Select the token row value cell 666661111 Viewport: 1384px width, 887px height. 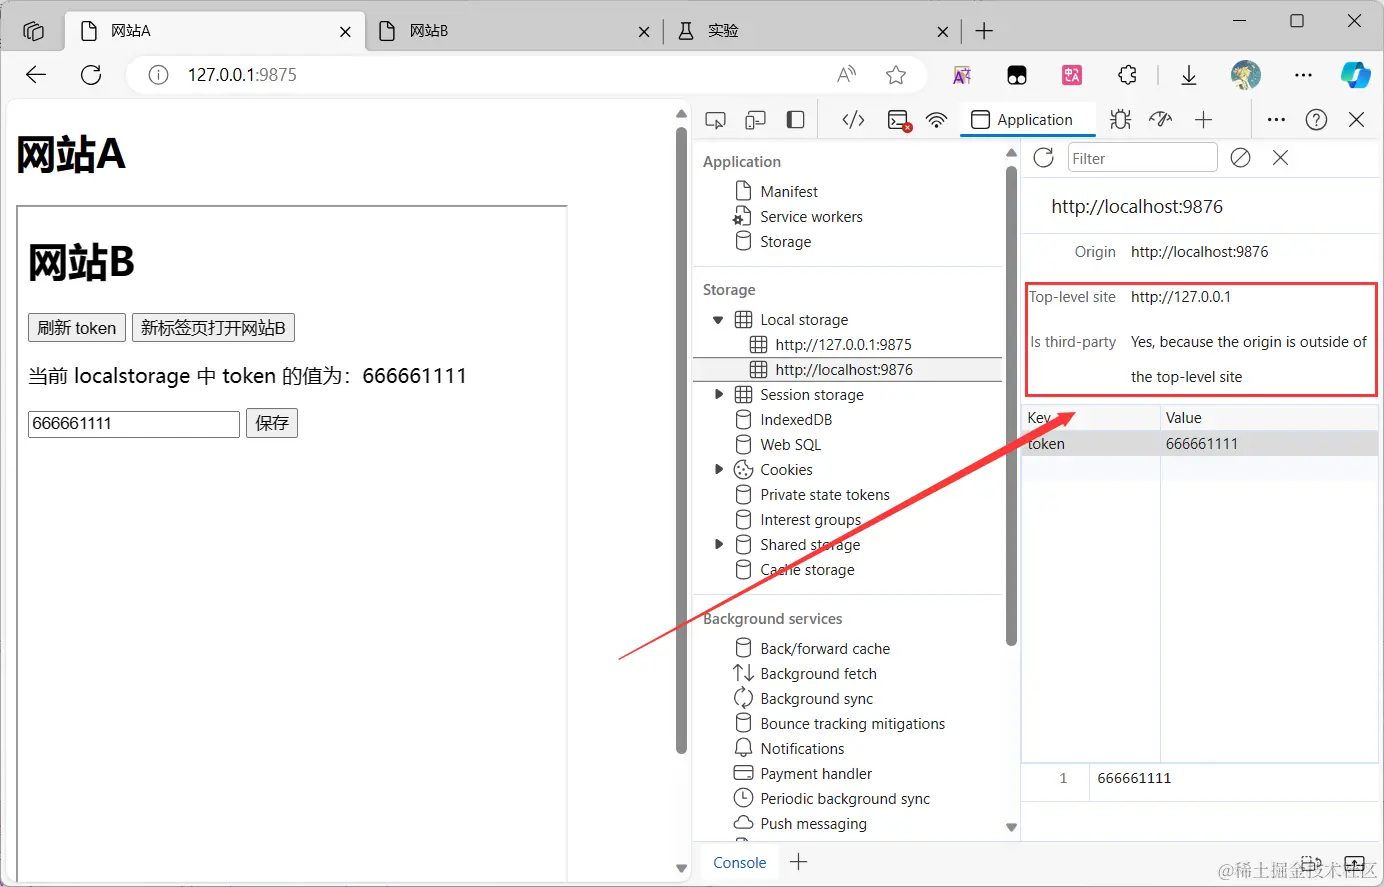pos(1270,444)
